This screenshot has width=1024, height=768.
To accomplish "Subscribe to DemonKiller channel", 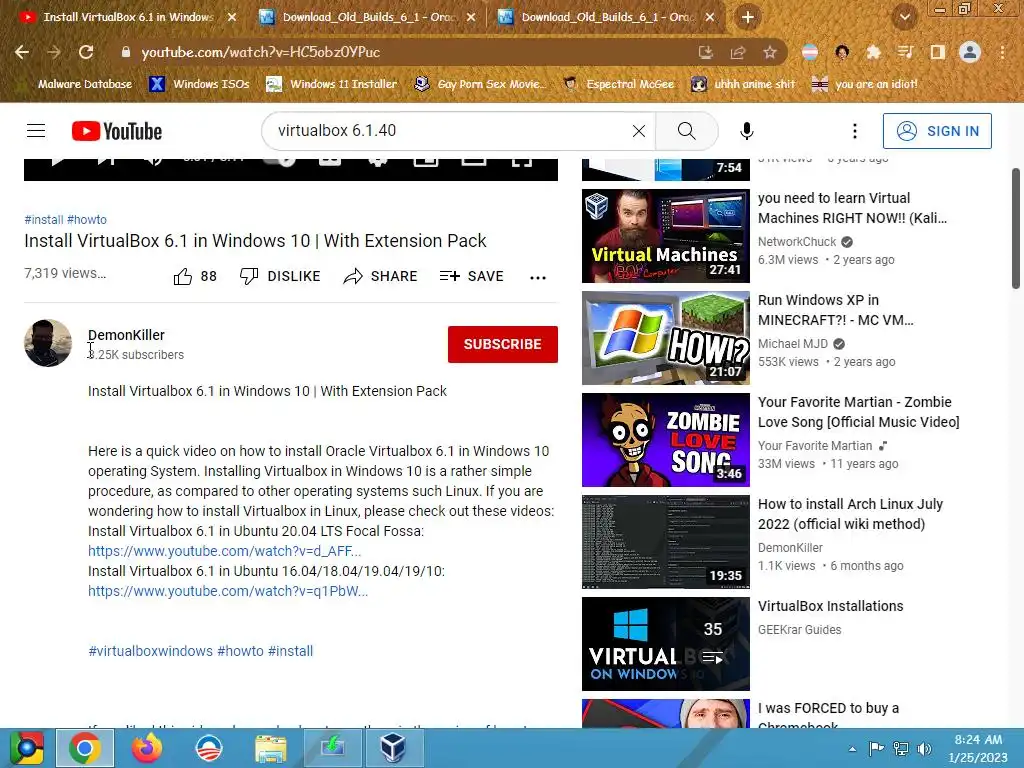I will [502, 344].
